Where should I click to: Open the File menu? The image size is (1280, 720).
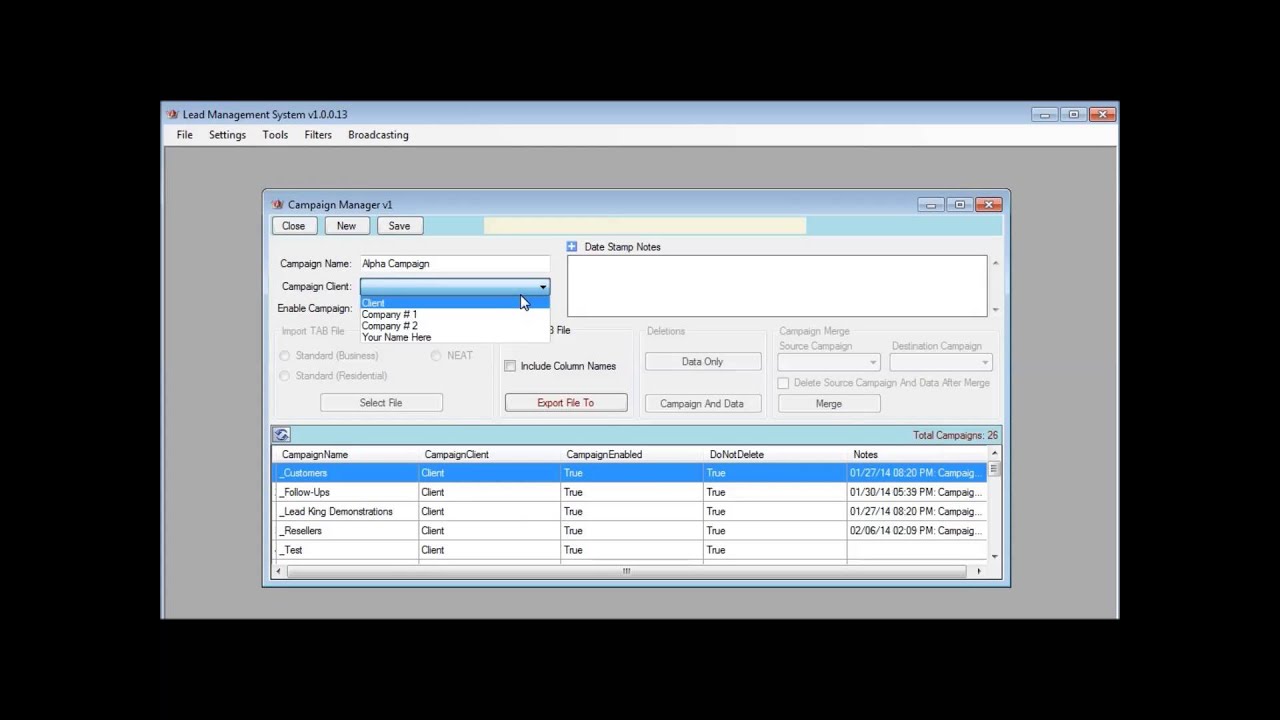coord(185,135)
